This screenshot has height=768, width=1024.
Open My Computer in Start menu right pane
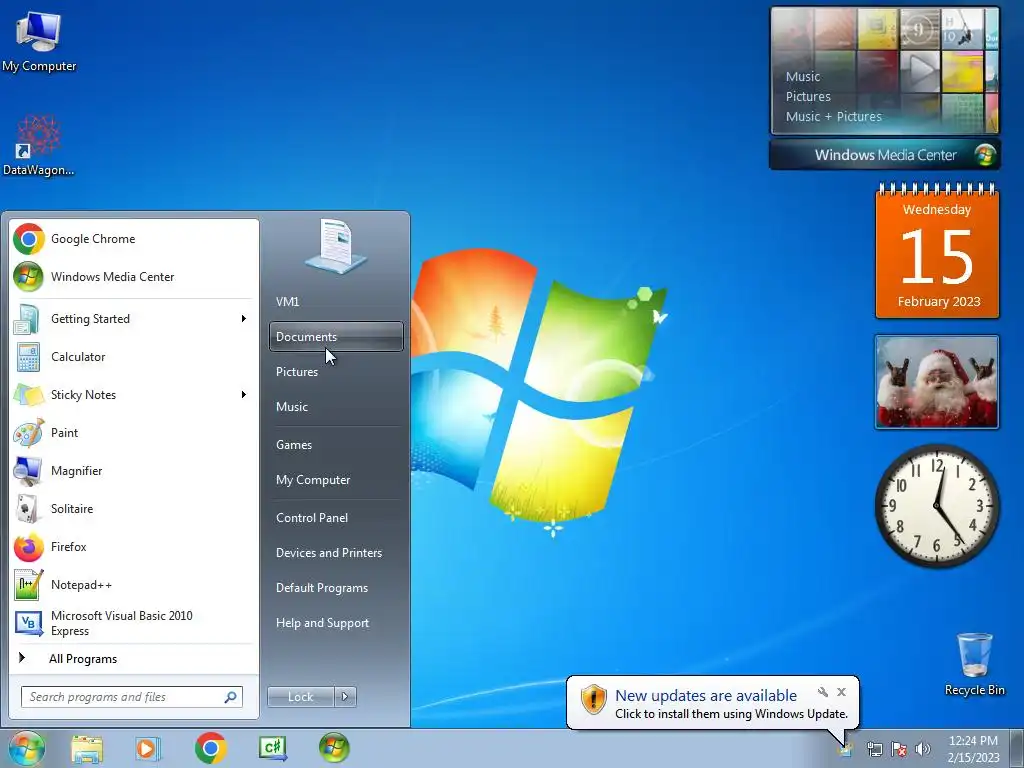coord(336,480)
